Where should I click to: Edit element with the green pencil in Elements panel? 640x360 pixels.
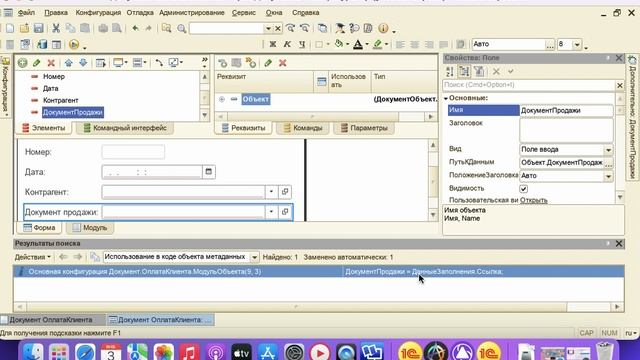point(37,63)
